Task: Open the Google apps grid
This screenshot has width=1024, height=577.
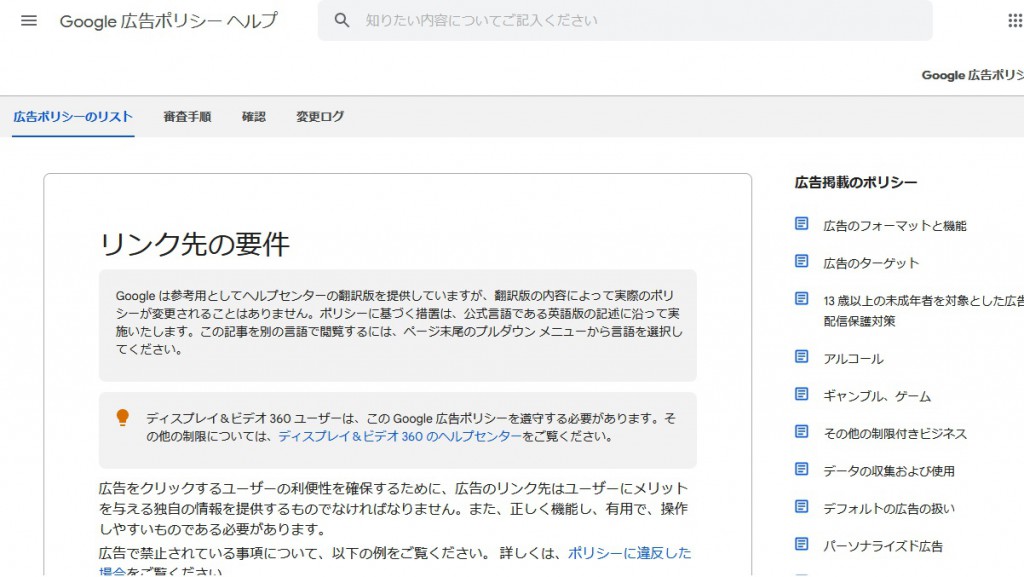Action: tap(1015, 20)
